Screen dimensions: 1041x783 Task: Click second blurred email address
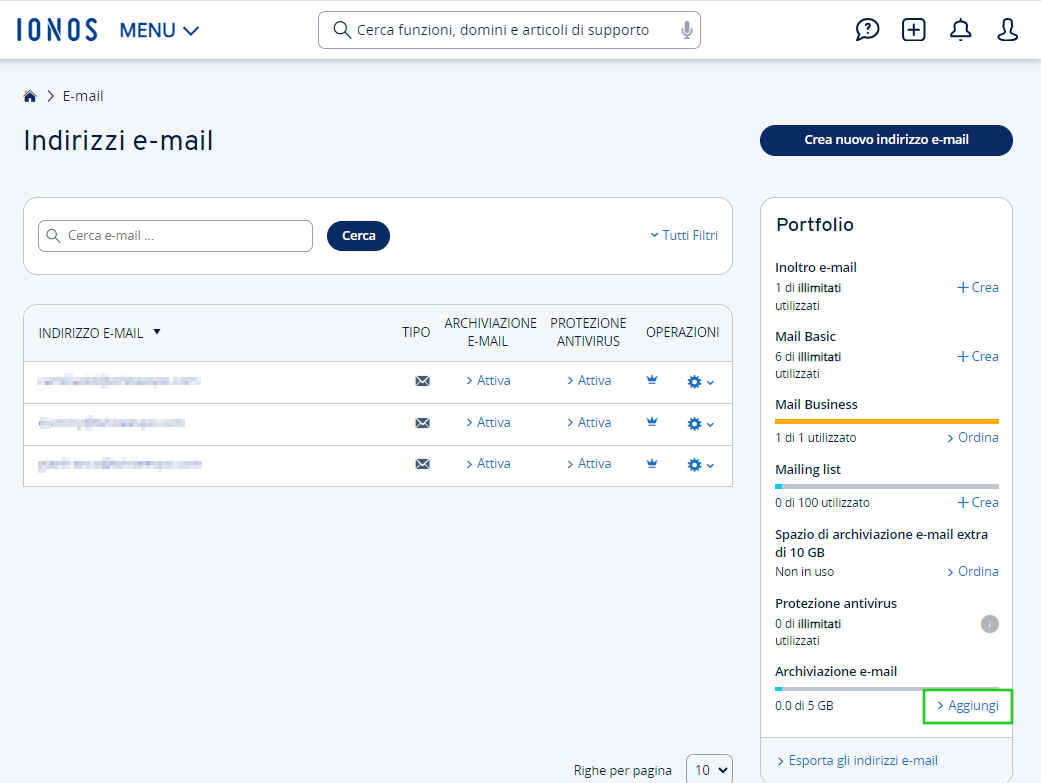tap(112, 422)
